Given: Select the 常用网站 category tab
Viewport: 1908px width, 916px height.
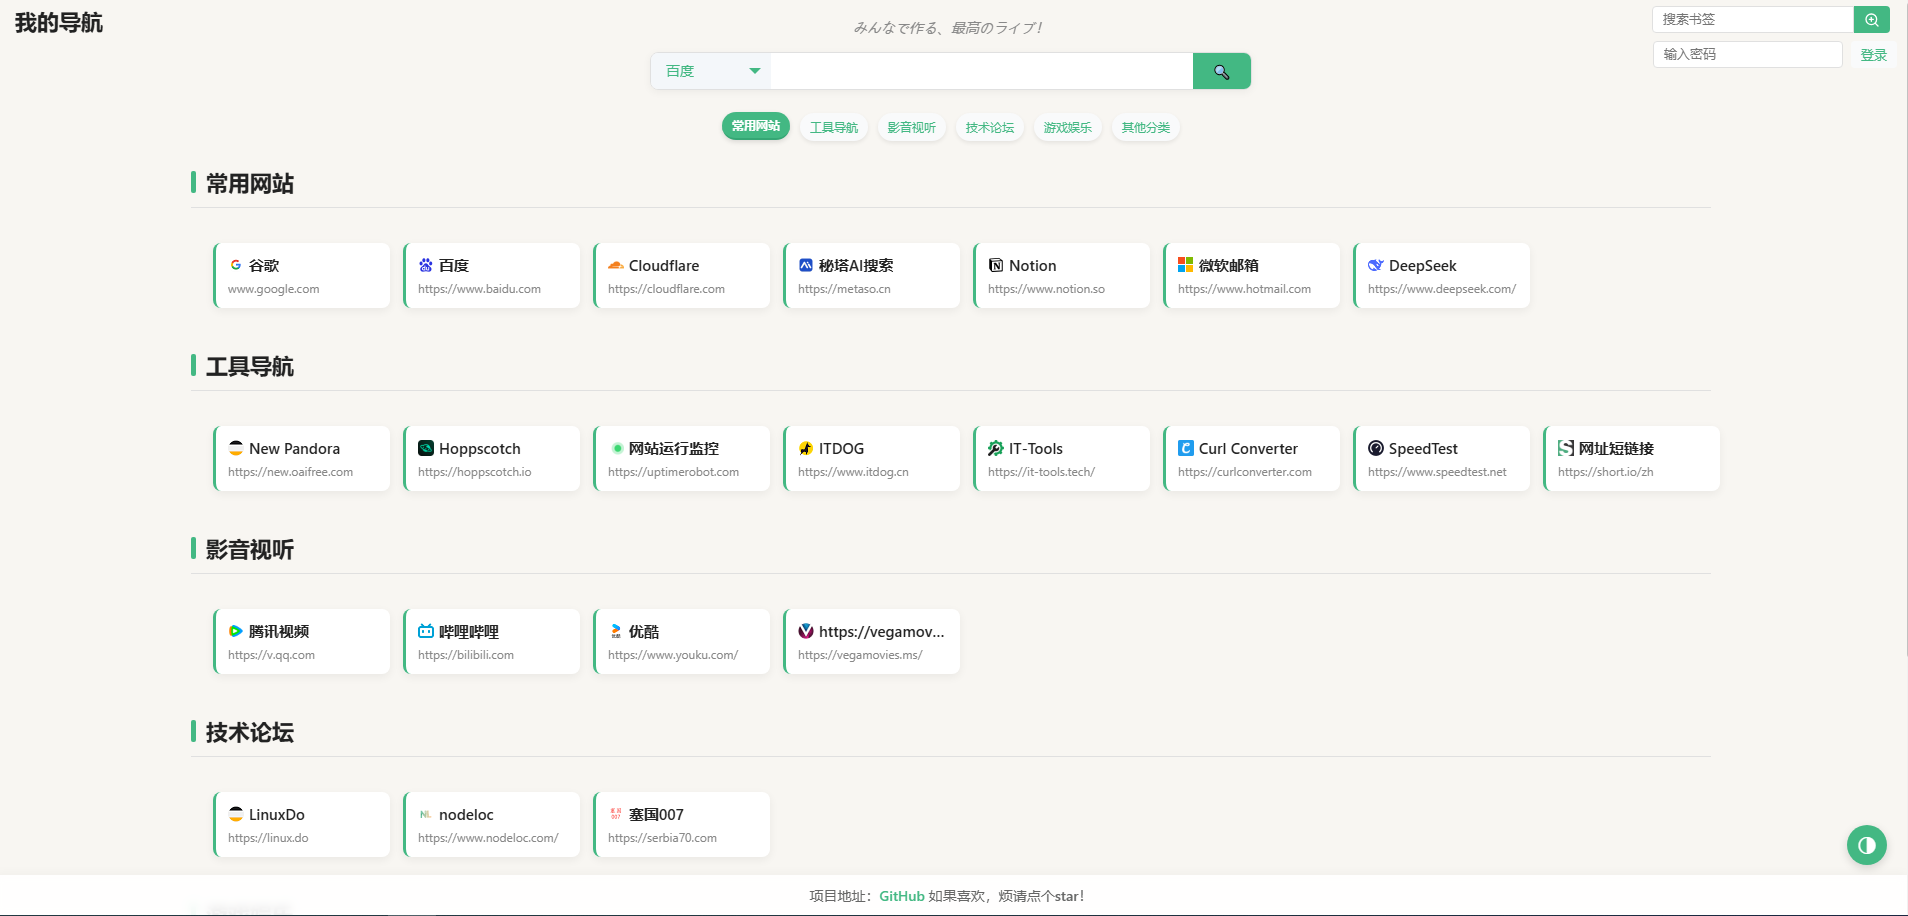Looking at the screenshot, I should tap(756, 126).
